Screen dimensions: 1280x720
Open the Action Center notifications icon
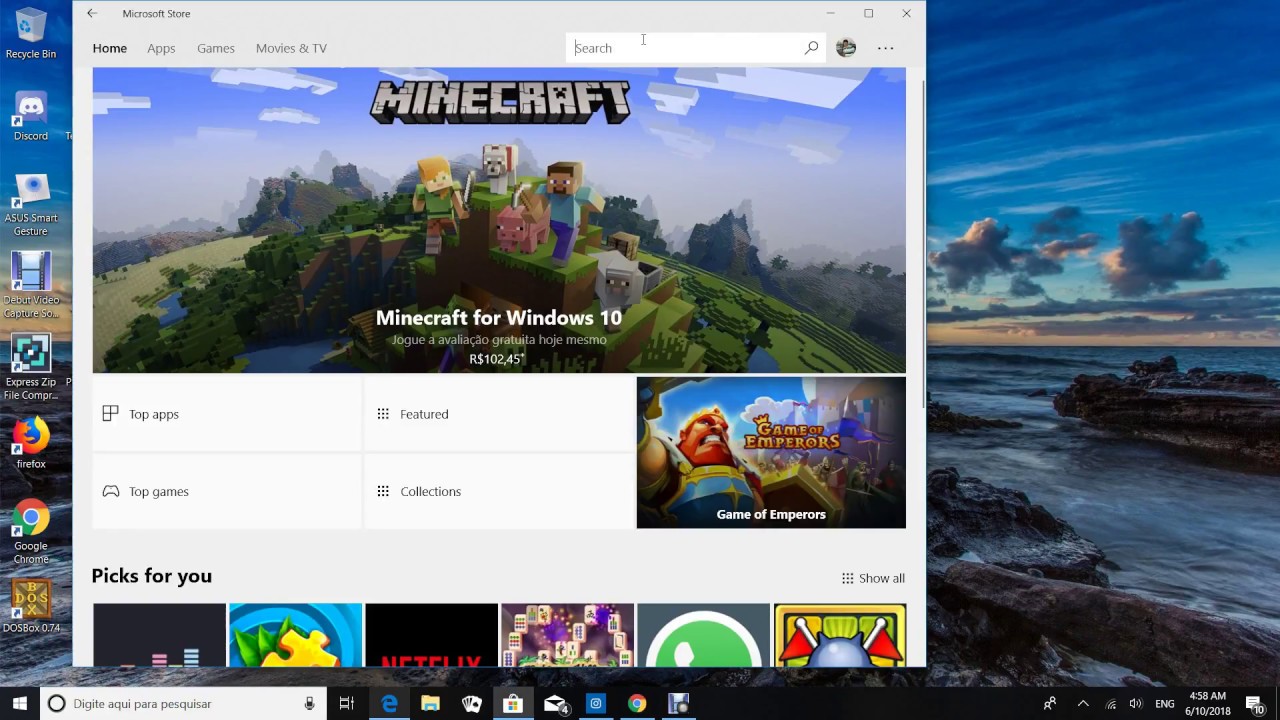1255,704
